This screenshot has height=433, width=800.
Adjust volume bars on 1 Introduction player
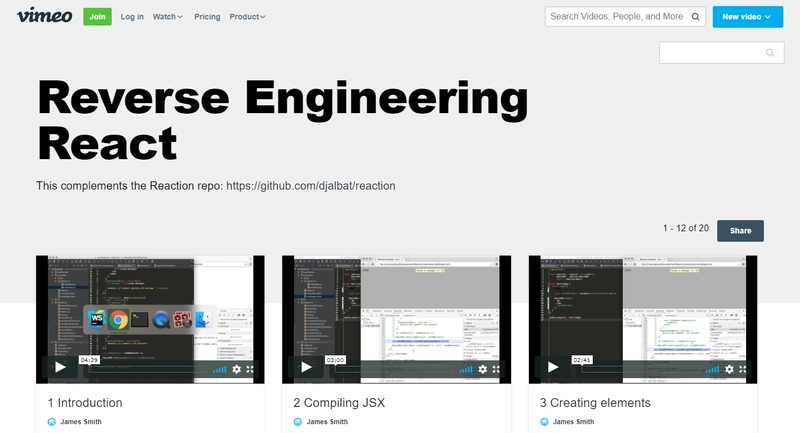tap(220, 369)
